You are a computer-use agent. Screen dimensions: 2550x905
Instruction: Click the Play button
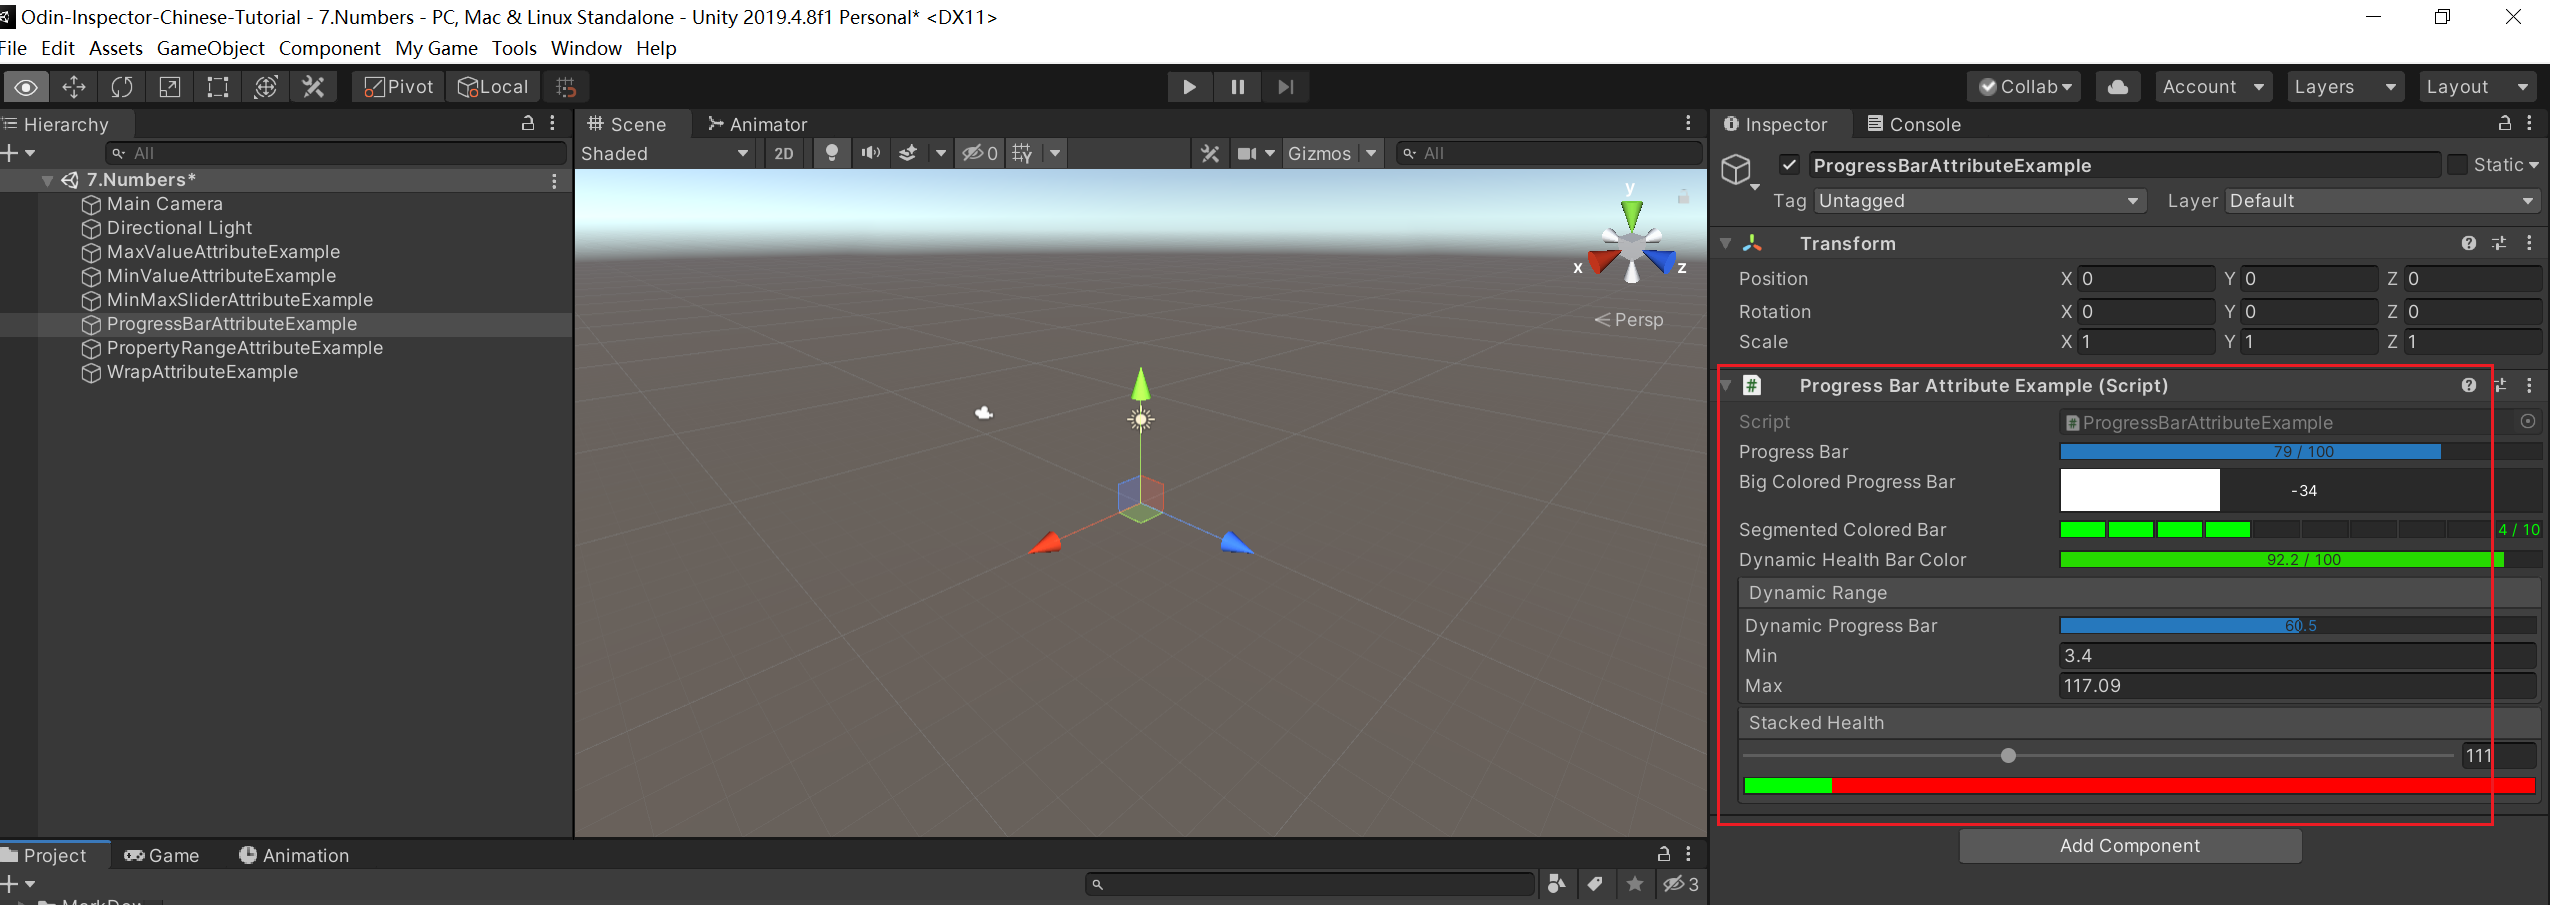(1190, 87)
